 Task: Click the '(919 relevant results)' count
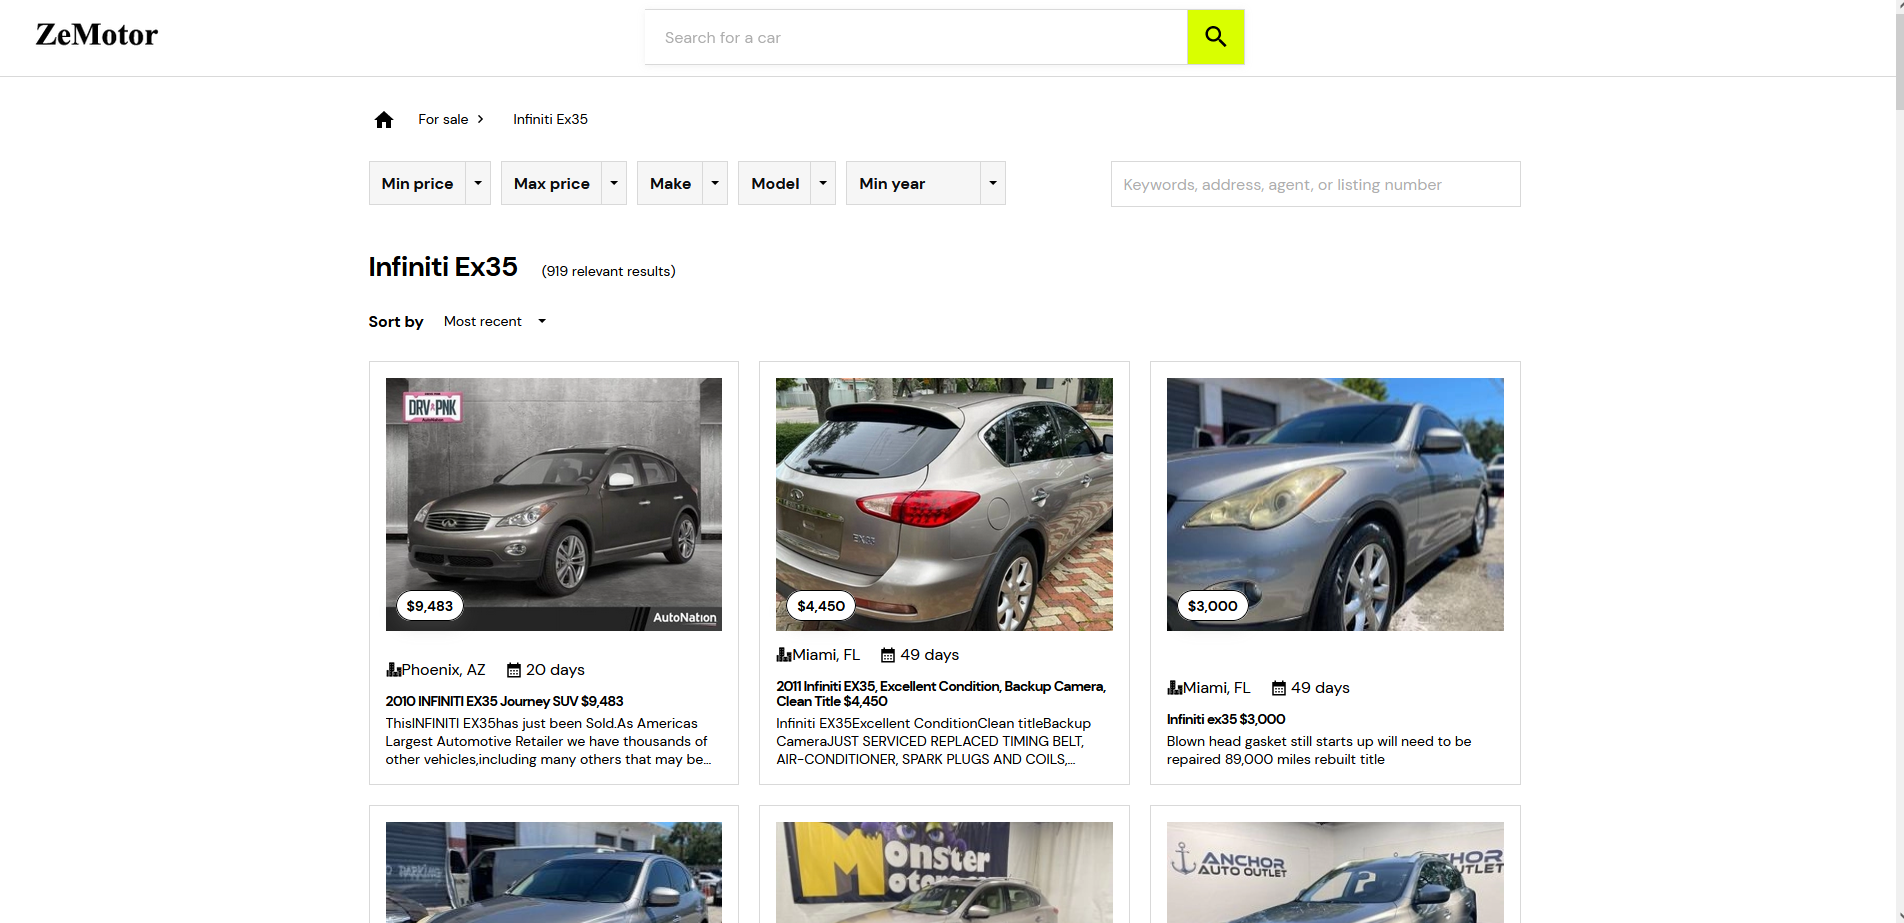tap(609, 271)
